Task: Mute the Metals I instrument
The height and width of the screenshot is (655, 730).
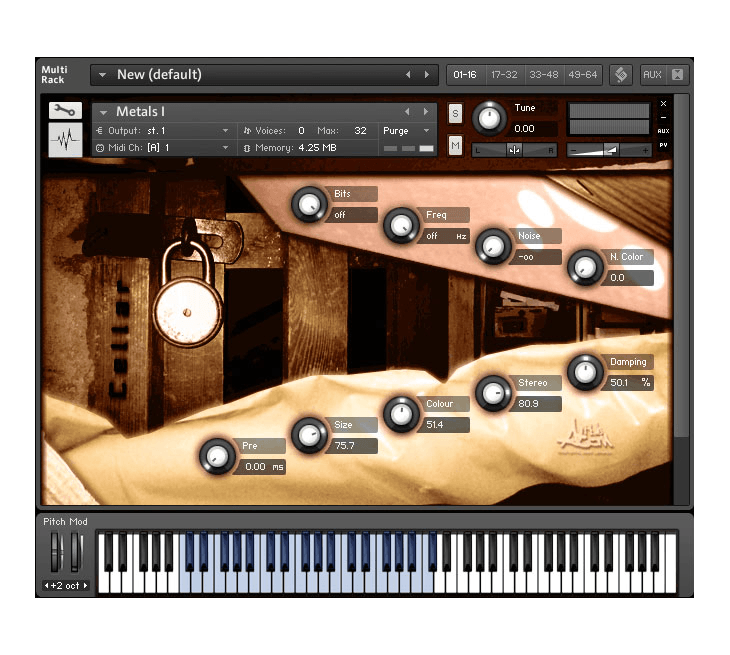Action: tap(455, 146)
